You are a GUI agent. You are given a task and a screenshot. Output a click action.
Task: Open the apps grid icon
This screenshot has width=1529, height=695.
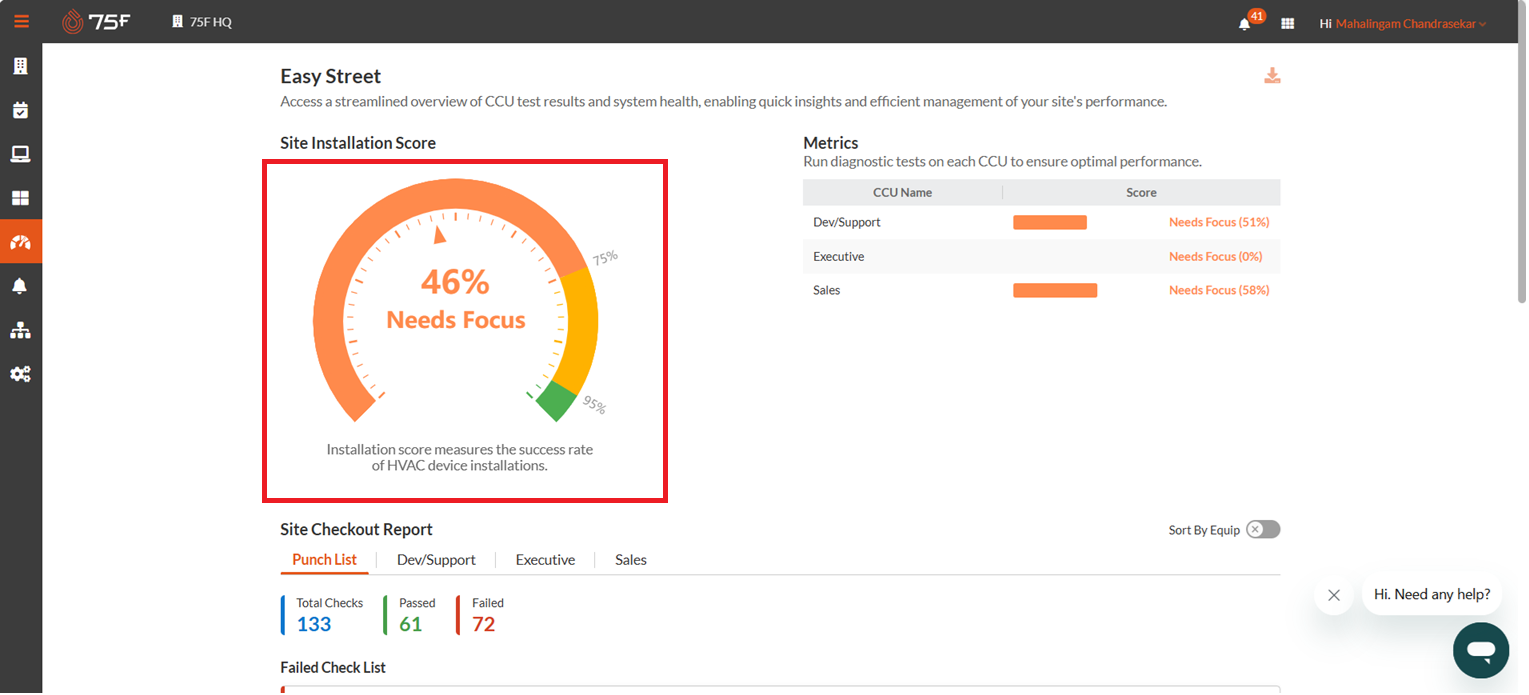(1288, 23)
